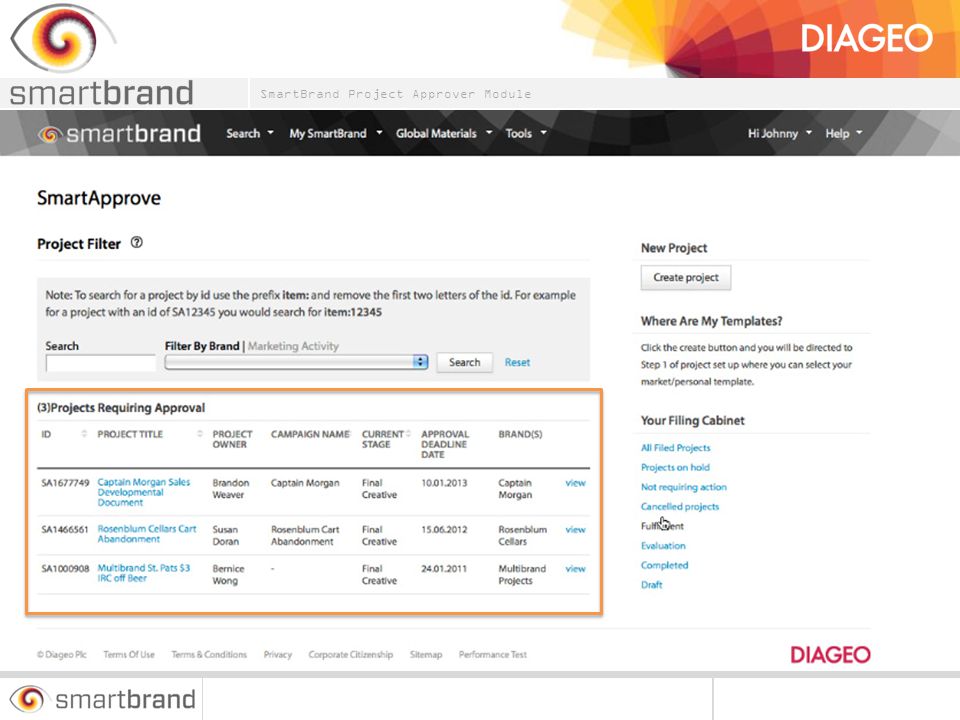Click view for project SA1000908
Image resolution: width=960 pixels, height=720 pixels.
click(576, 568)
